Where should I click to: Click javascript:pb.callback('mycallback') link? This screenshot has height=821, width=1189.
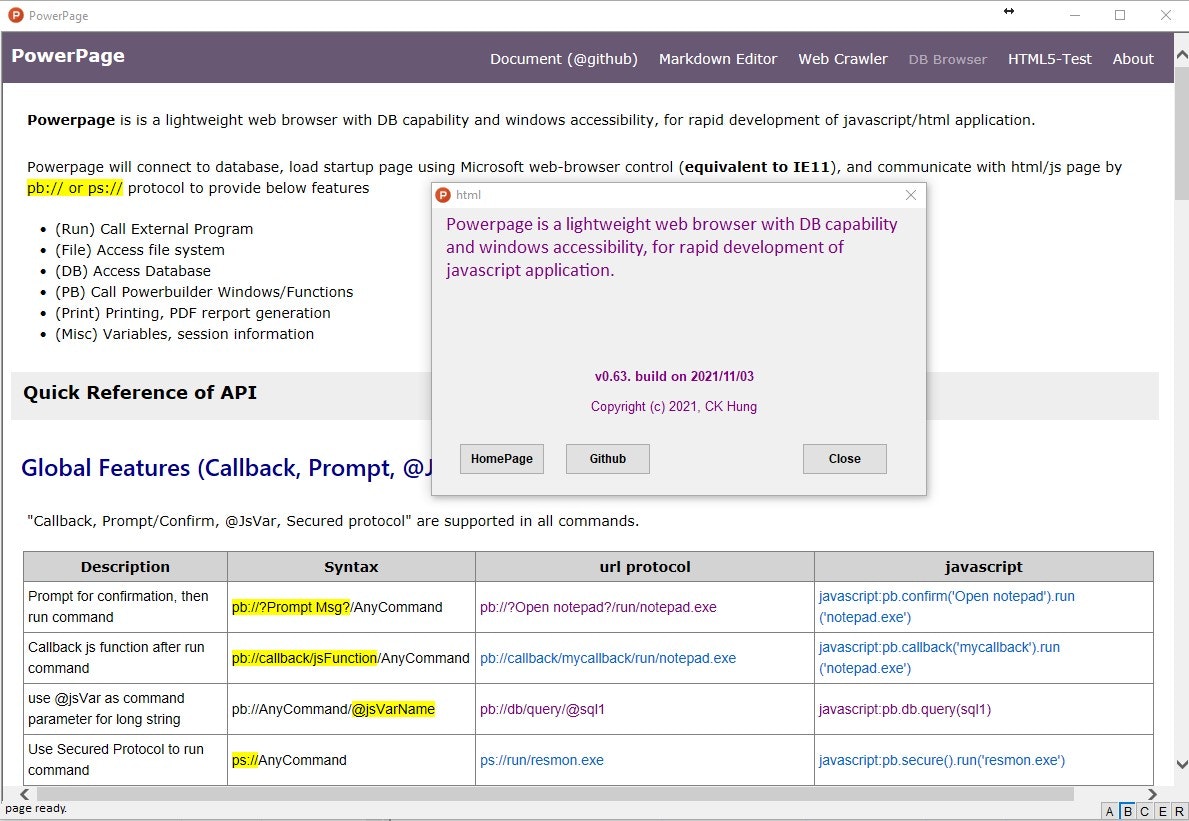tap(939, 657)
